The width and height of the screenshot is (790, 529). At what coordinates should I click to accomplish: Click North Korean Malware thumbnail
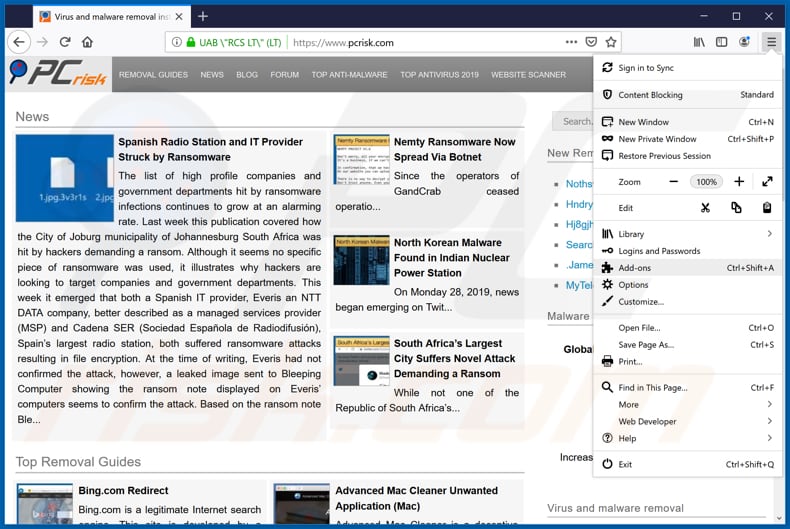pos(361,260)
